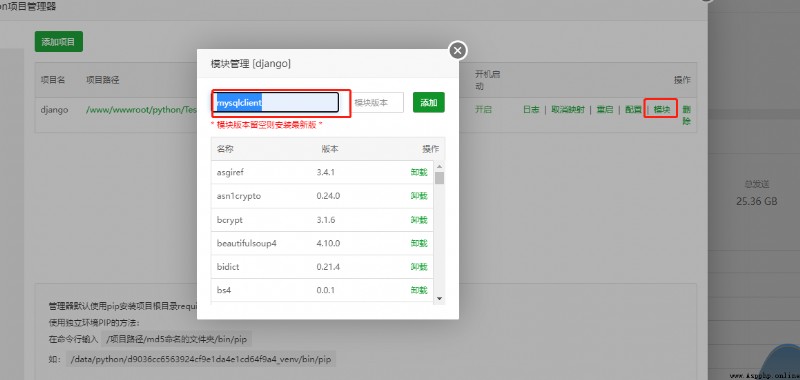Click the green 添加 button in dialog
This screenshot has width=800, height=380.
tap(429, 103)
